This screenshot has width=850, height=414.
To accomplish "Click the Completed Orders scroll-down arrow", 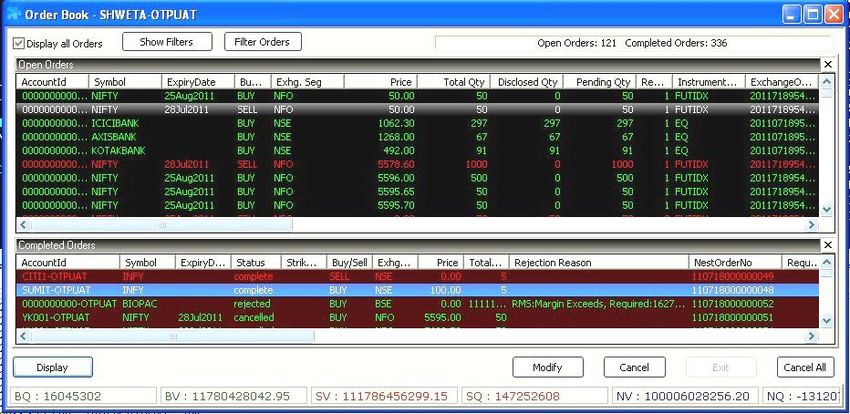I will tap(826, 321).
